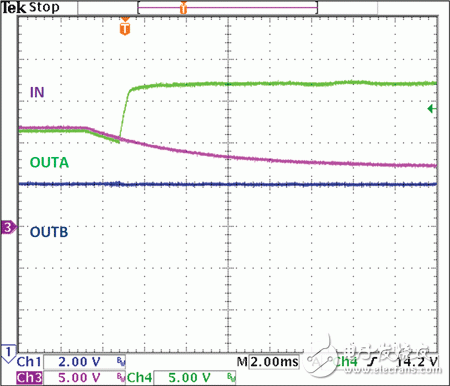
Task: Click the purple IN waveform label
Action: click(37, 92)
